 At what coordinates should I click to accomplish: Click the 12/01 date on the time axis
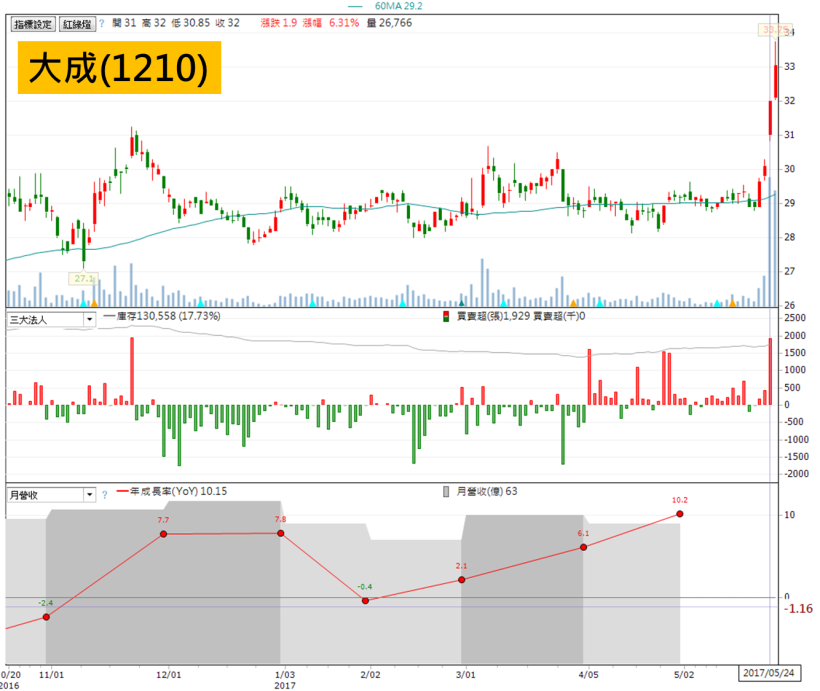[168, 675]
